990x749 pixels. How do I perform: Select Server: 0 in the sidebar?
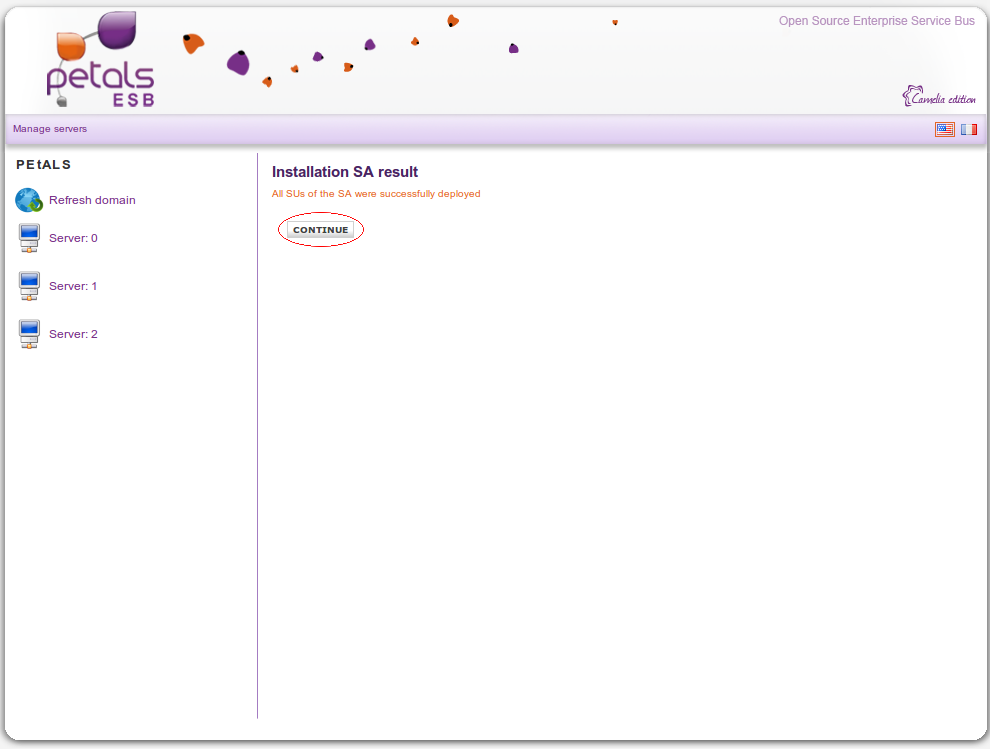tap(73, 238)
